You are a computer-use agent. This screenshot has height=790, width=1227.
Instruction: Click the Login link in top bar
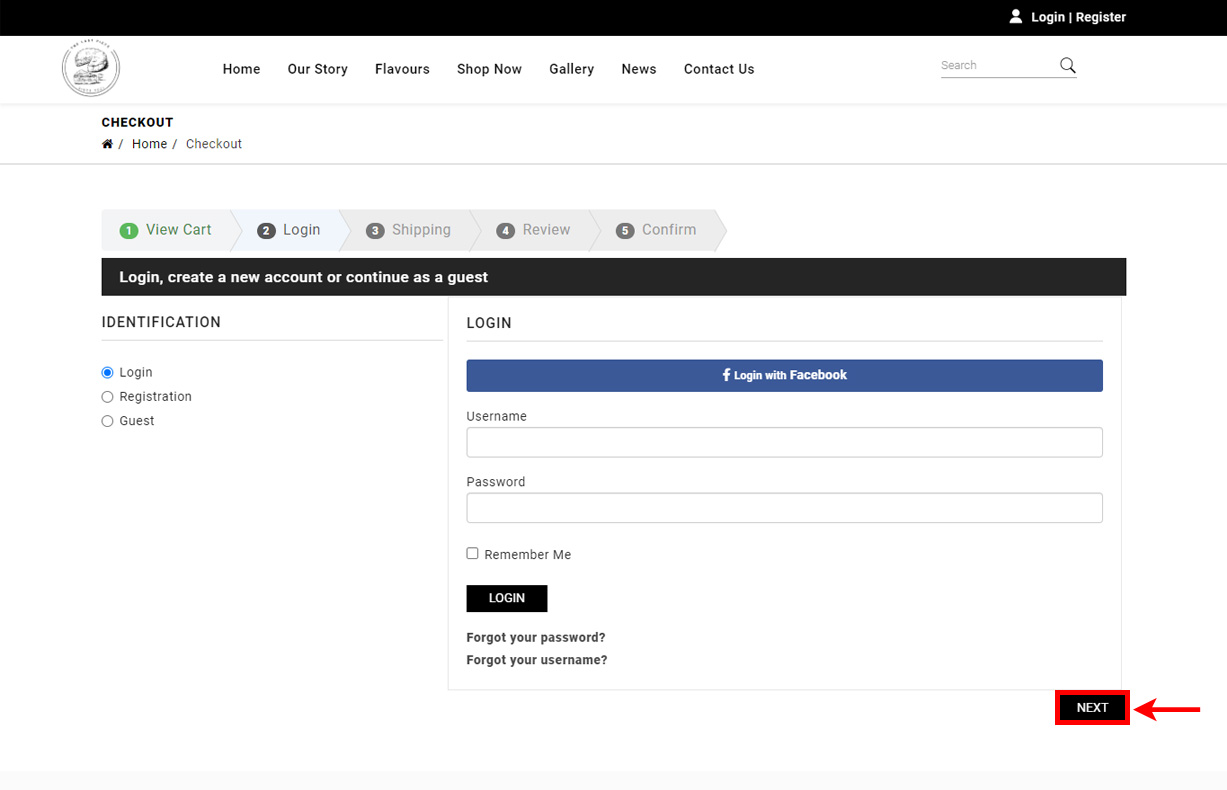[1048, 17]
